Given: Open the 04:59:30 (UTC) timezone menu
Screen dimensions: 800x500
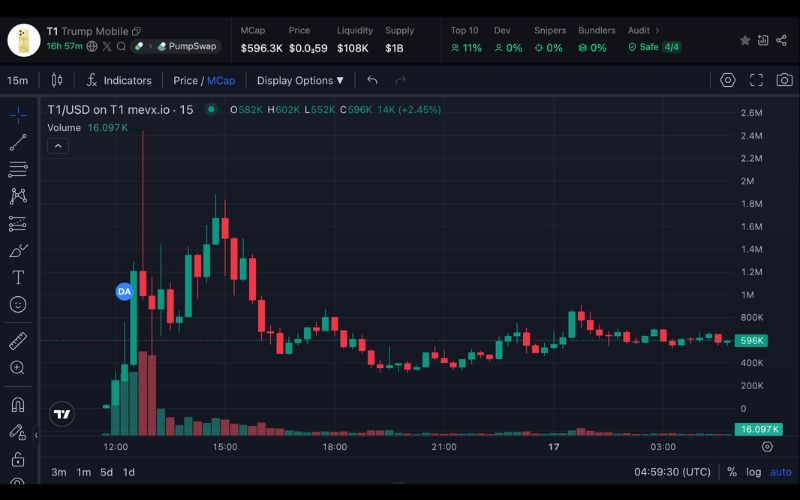Looking at the screenshot, I should (x=672, y=472).
